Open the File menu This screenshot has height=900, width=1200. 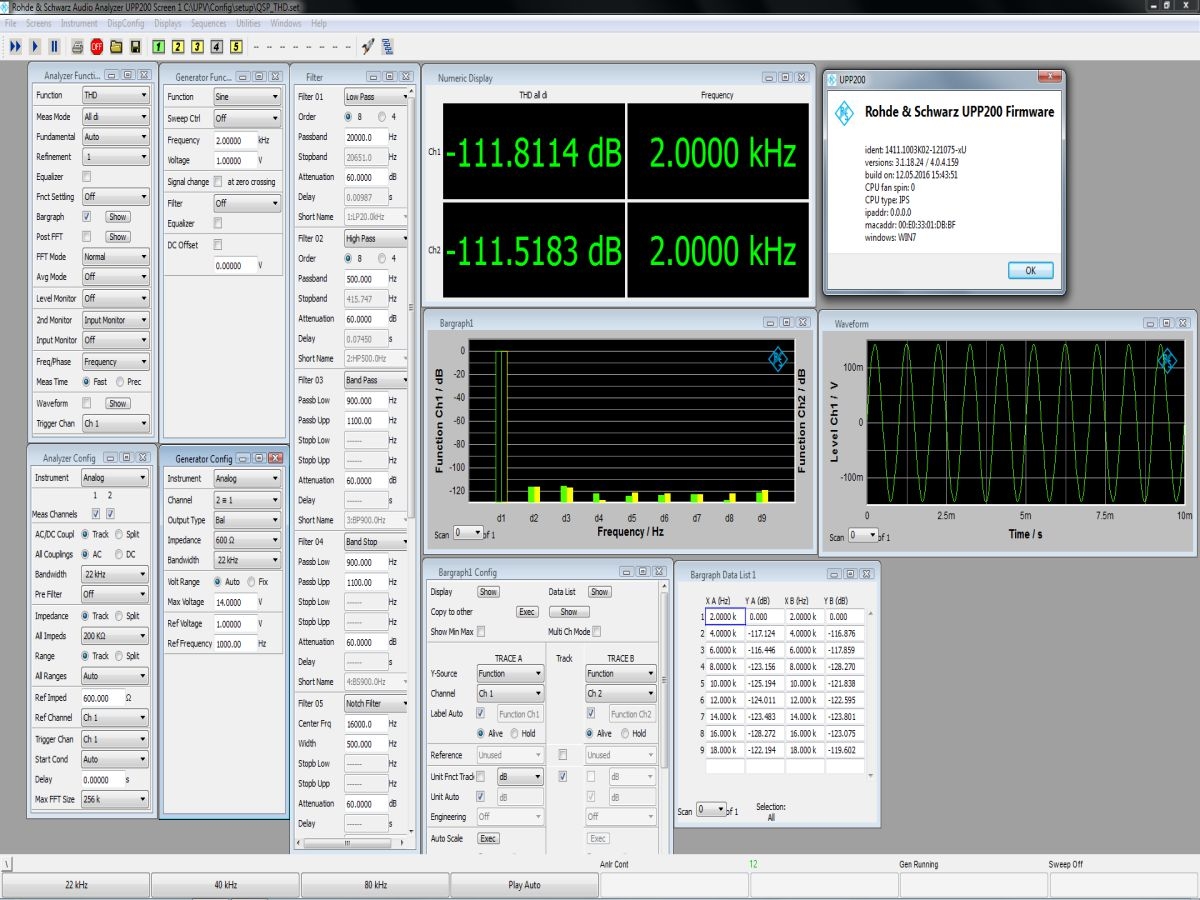pyautogui.click(x=10, y=22)
